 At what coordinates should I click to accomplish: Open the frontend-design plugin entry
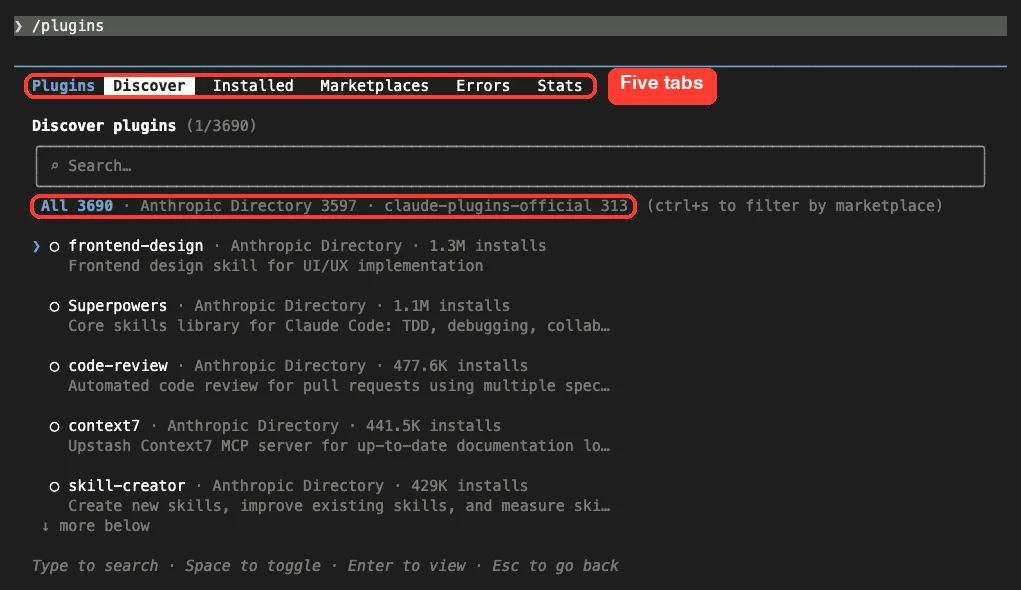(x=135, y=246)
